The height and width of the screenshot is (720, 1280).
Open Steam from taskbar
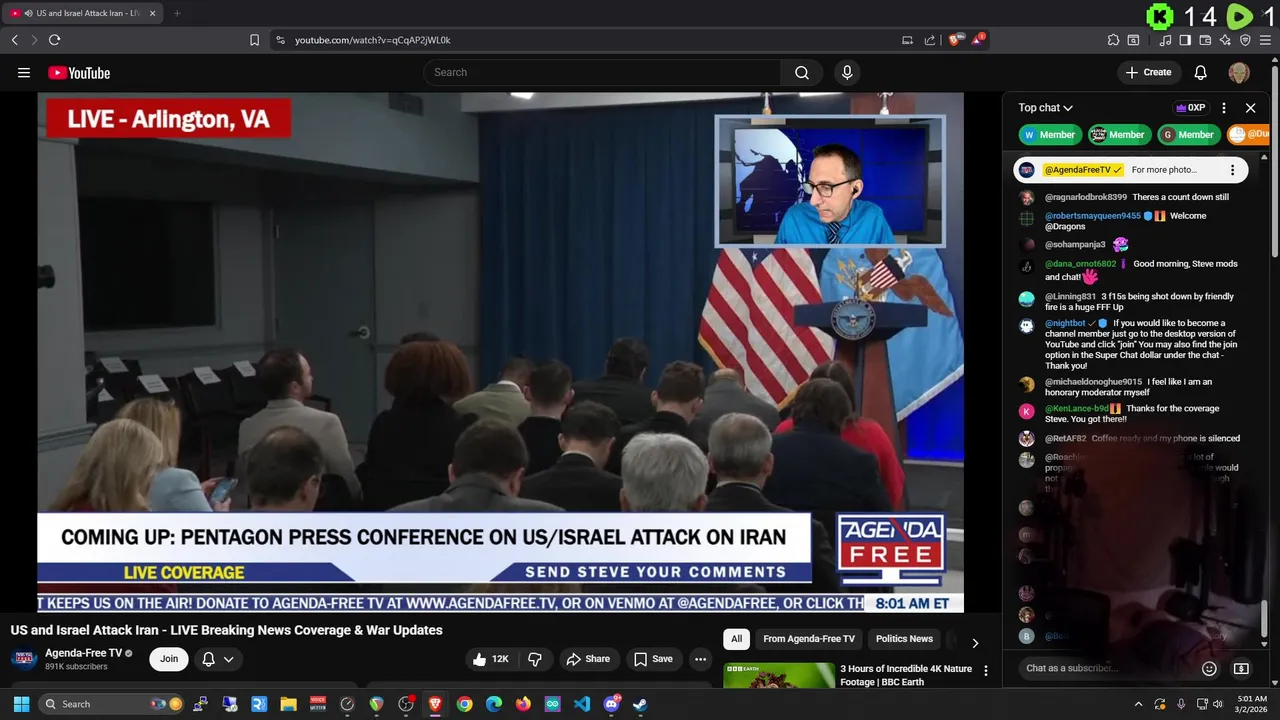point(640,704)
